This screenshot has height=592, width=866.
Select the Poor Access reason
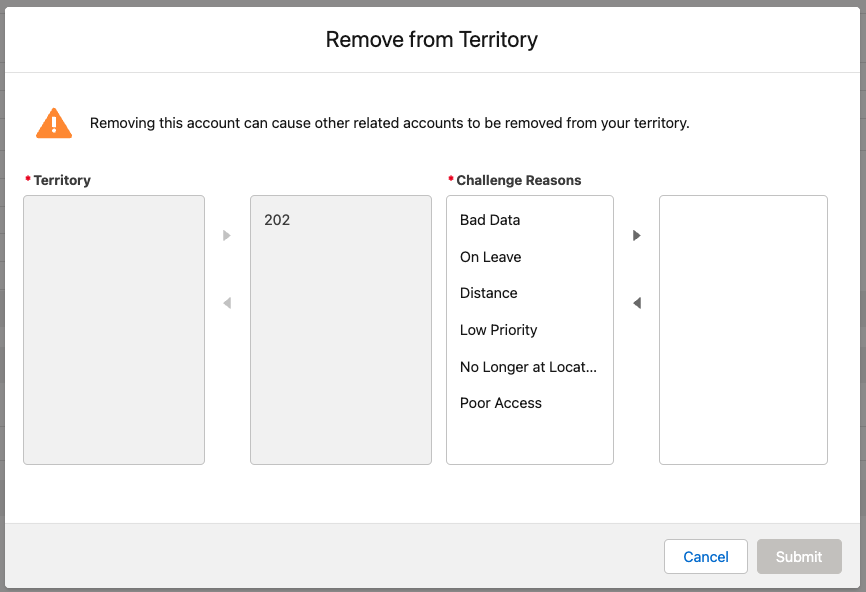[500, 403]
